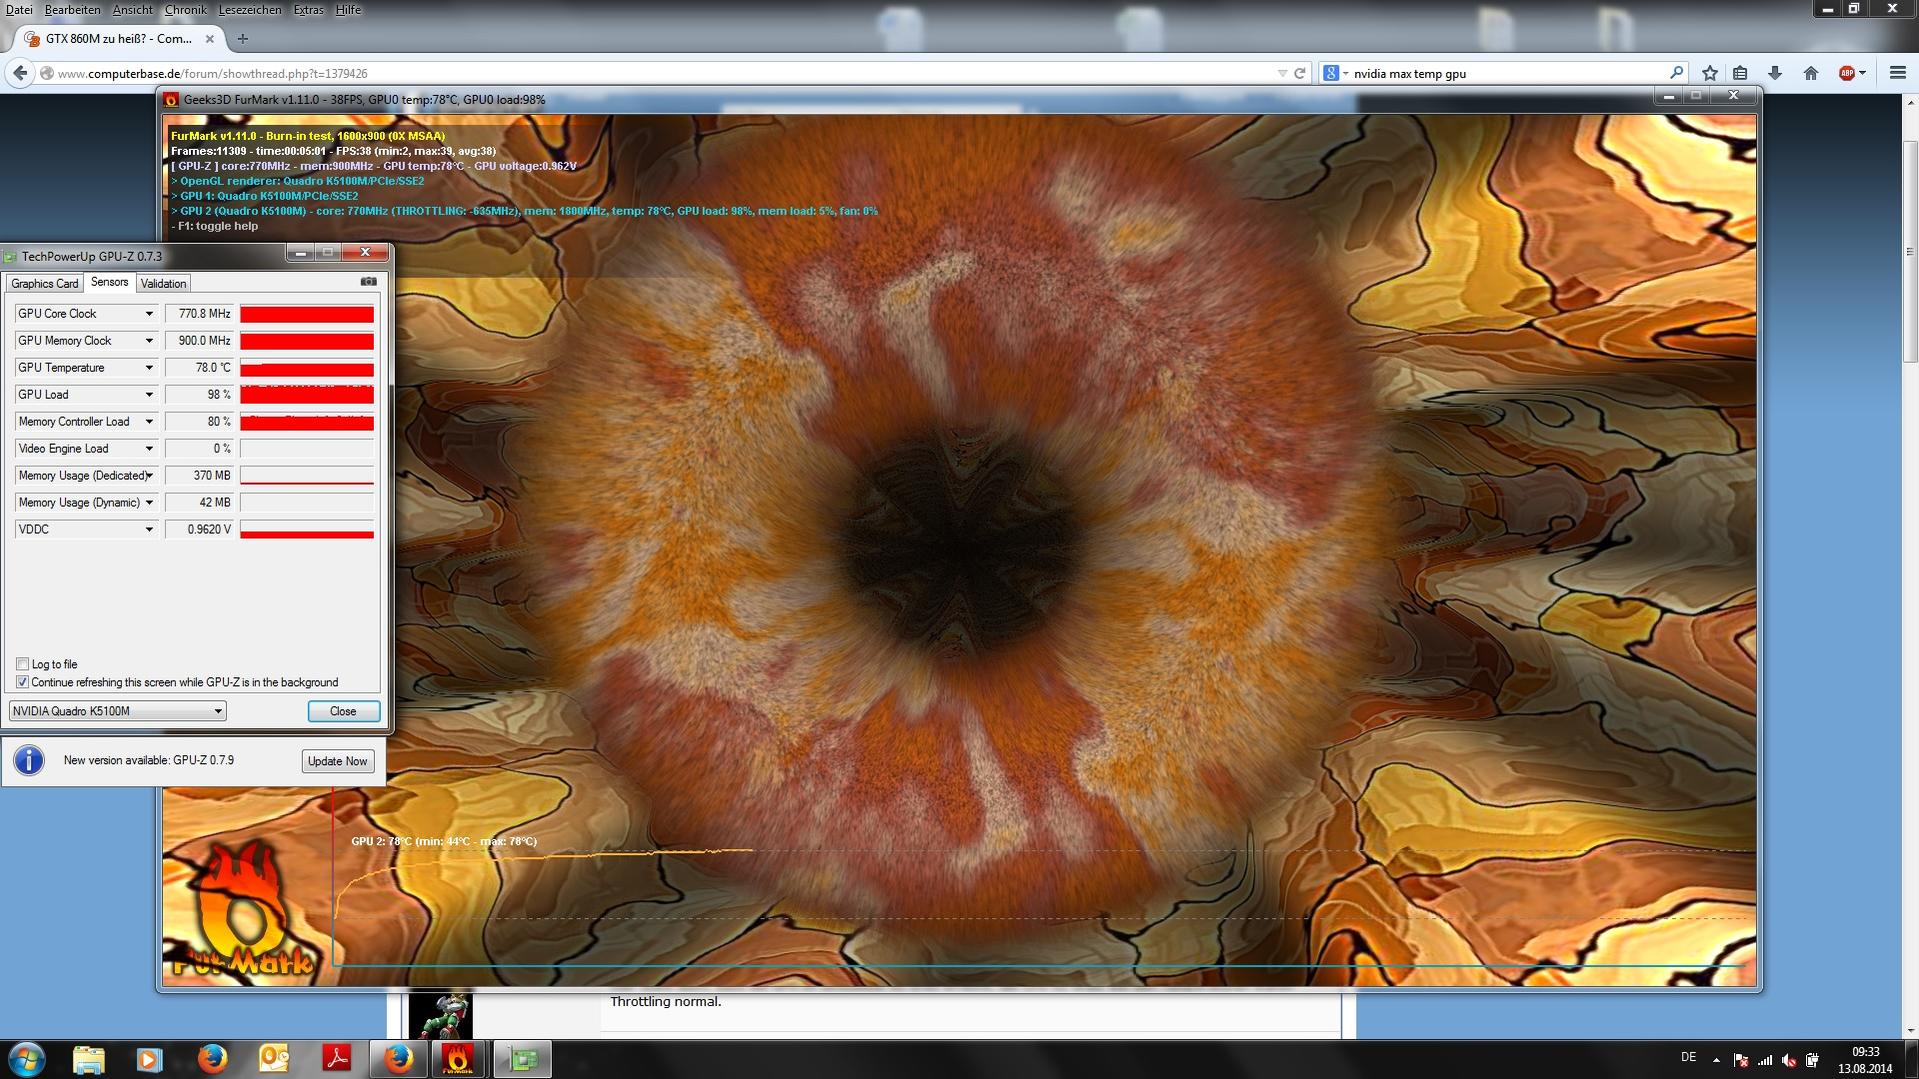
Task: Click the GPU-Z screenshot camera icon
Action: point(368,282)
